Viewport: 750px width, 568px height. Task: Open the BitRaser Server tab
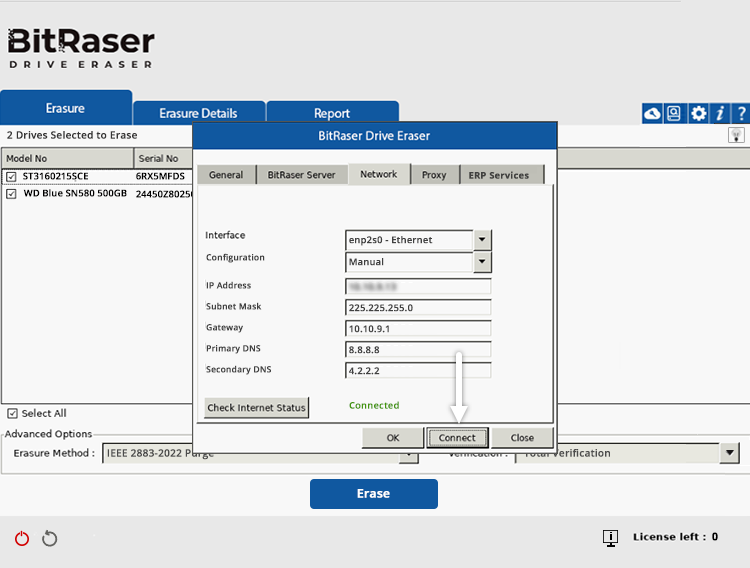(301, 175)
